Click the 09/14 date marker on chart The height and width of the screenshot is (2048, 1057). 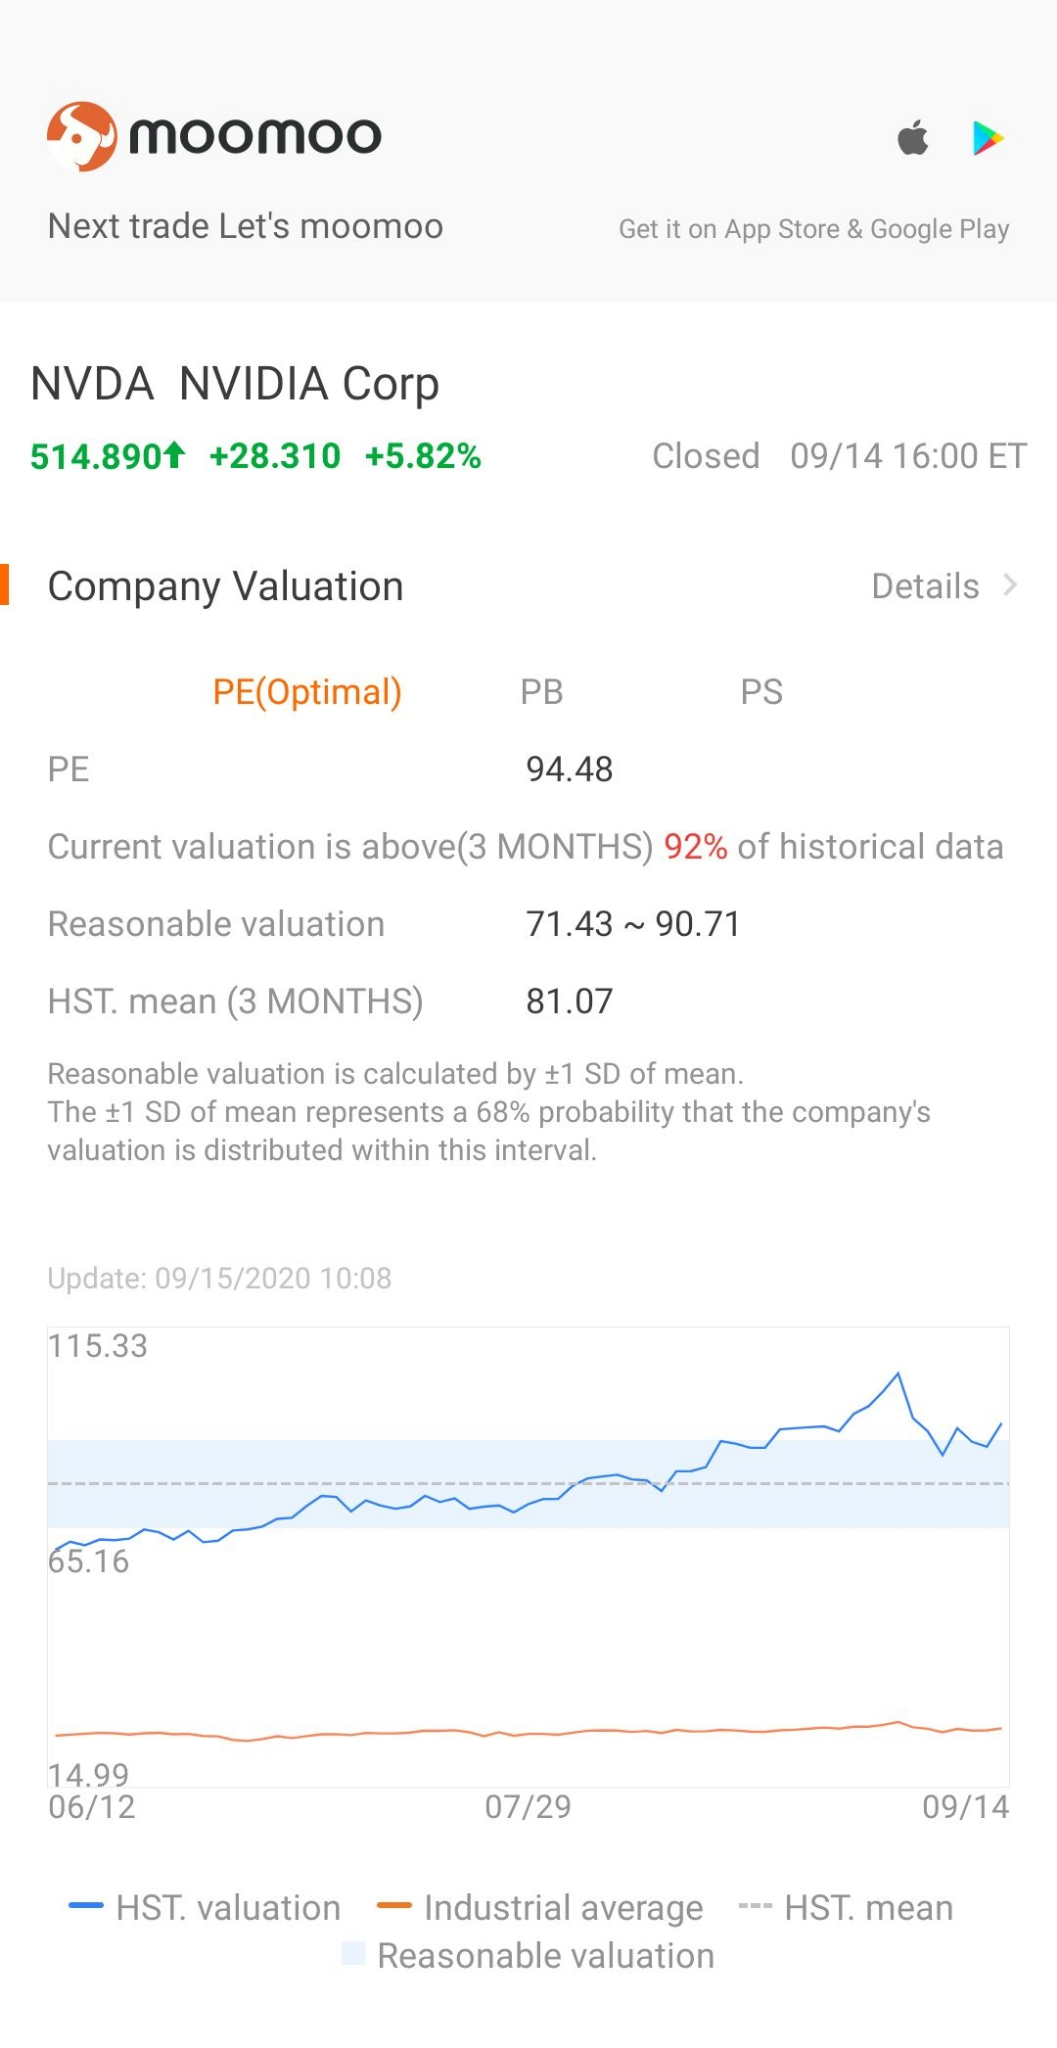click(965, 1807)
